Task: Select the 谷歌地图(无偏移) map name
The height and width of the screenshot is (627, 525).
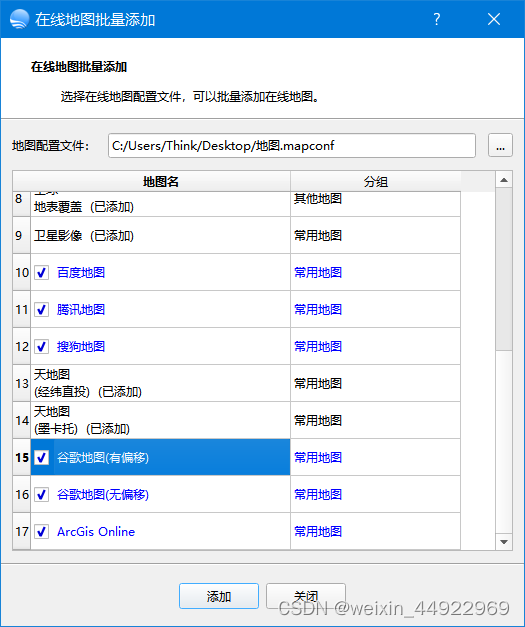Action: pyautogui.click(x=103, y=495)
